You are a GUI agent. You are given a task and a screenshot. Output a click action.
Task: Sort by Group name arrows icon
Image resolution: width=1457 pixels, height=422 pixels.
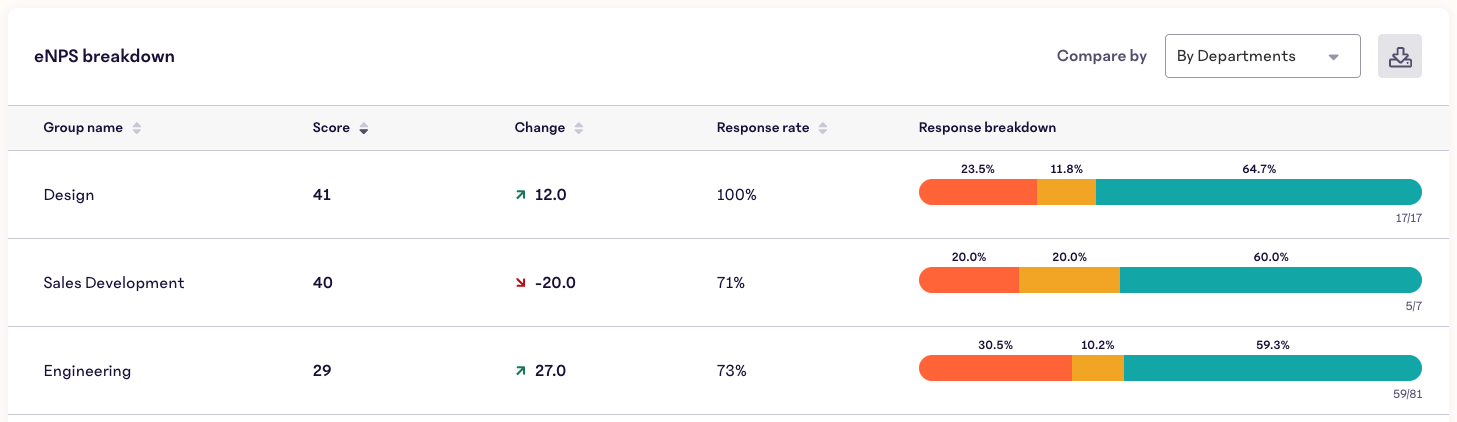pyautogui.click(x=137, y=128)
